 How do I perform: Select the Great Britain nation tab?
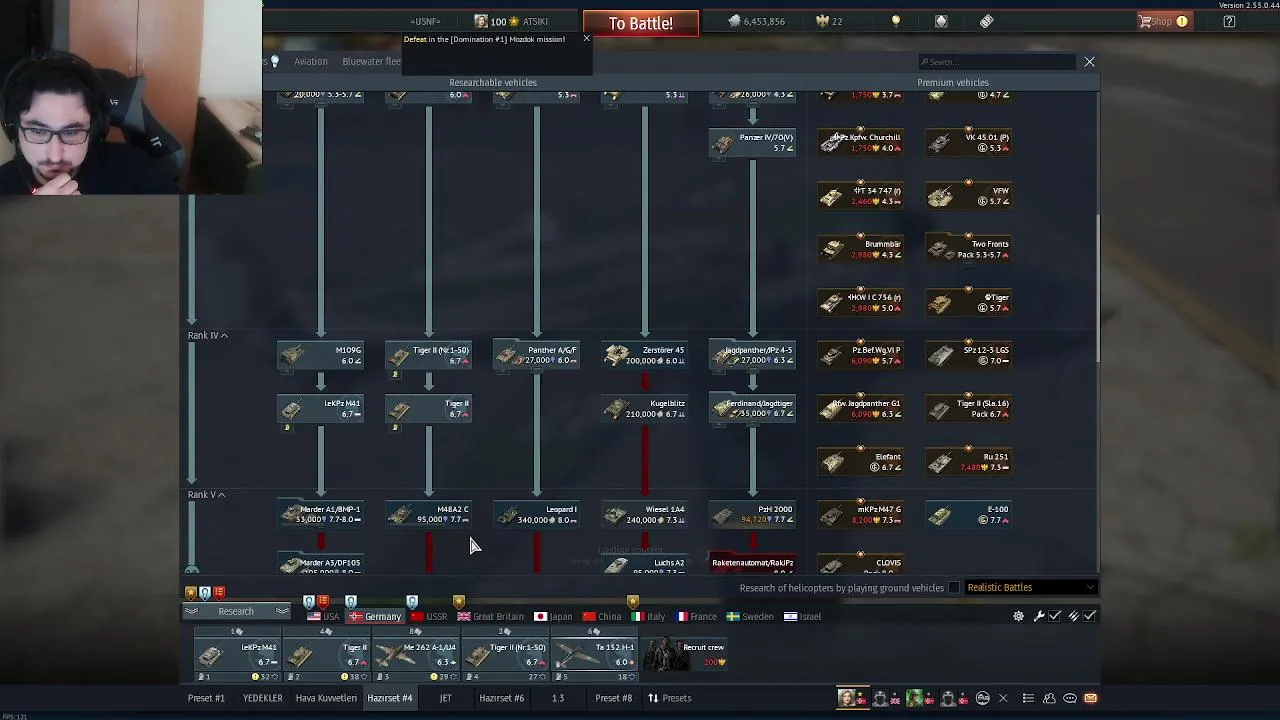tap(491, 617)
